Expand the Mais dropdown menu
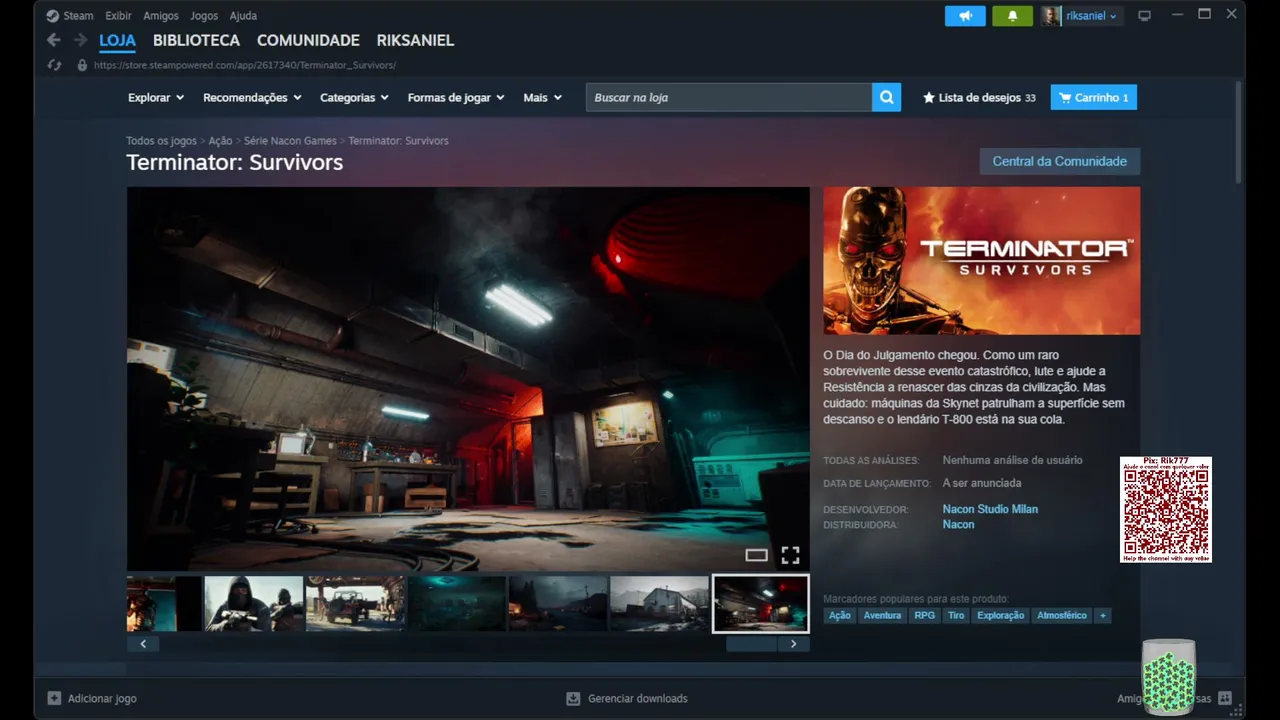This screenshot has width=1280, height=720. click(x=543, y=98)
